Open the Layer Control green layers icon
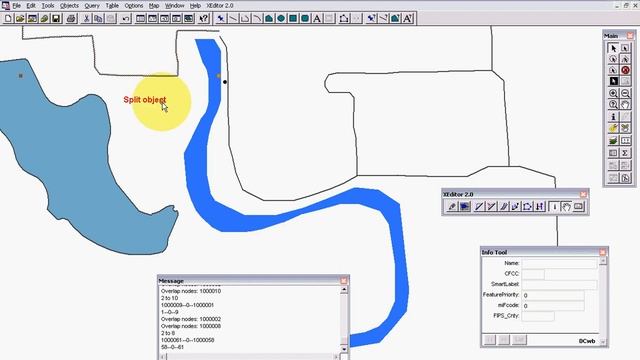This screenshot has height=360, width=640. point(613,141)
